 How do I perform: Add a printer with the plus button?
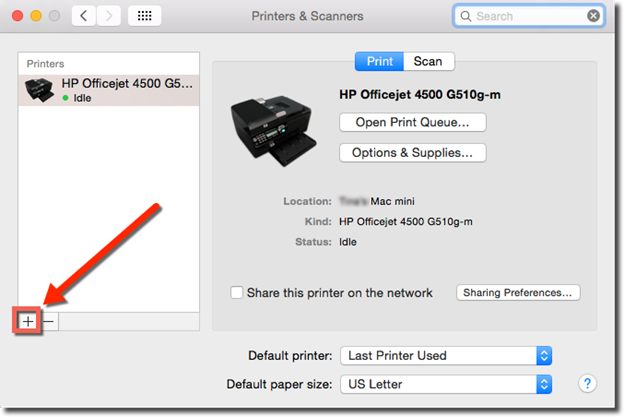point(28,321)
